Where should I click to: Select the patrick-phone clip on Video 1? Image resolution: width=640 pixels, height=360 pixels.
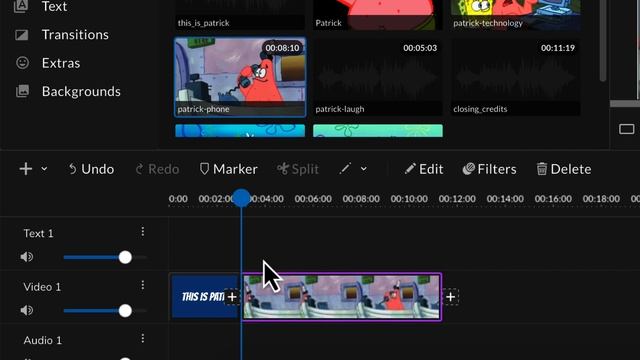click(x=342, y=297)
